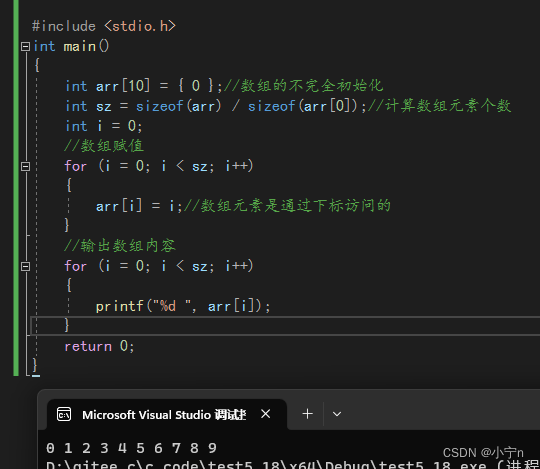Click the CSDN watermark text
The image size is (540, 469).
click(483, 452)
